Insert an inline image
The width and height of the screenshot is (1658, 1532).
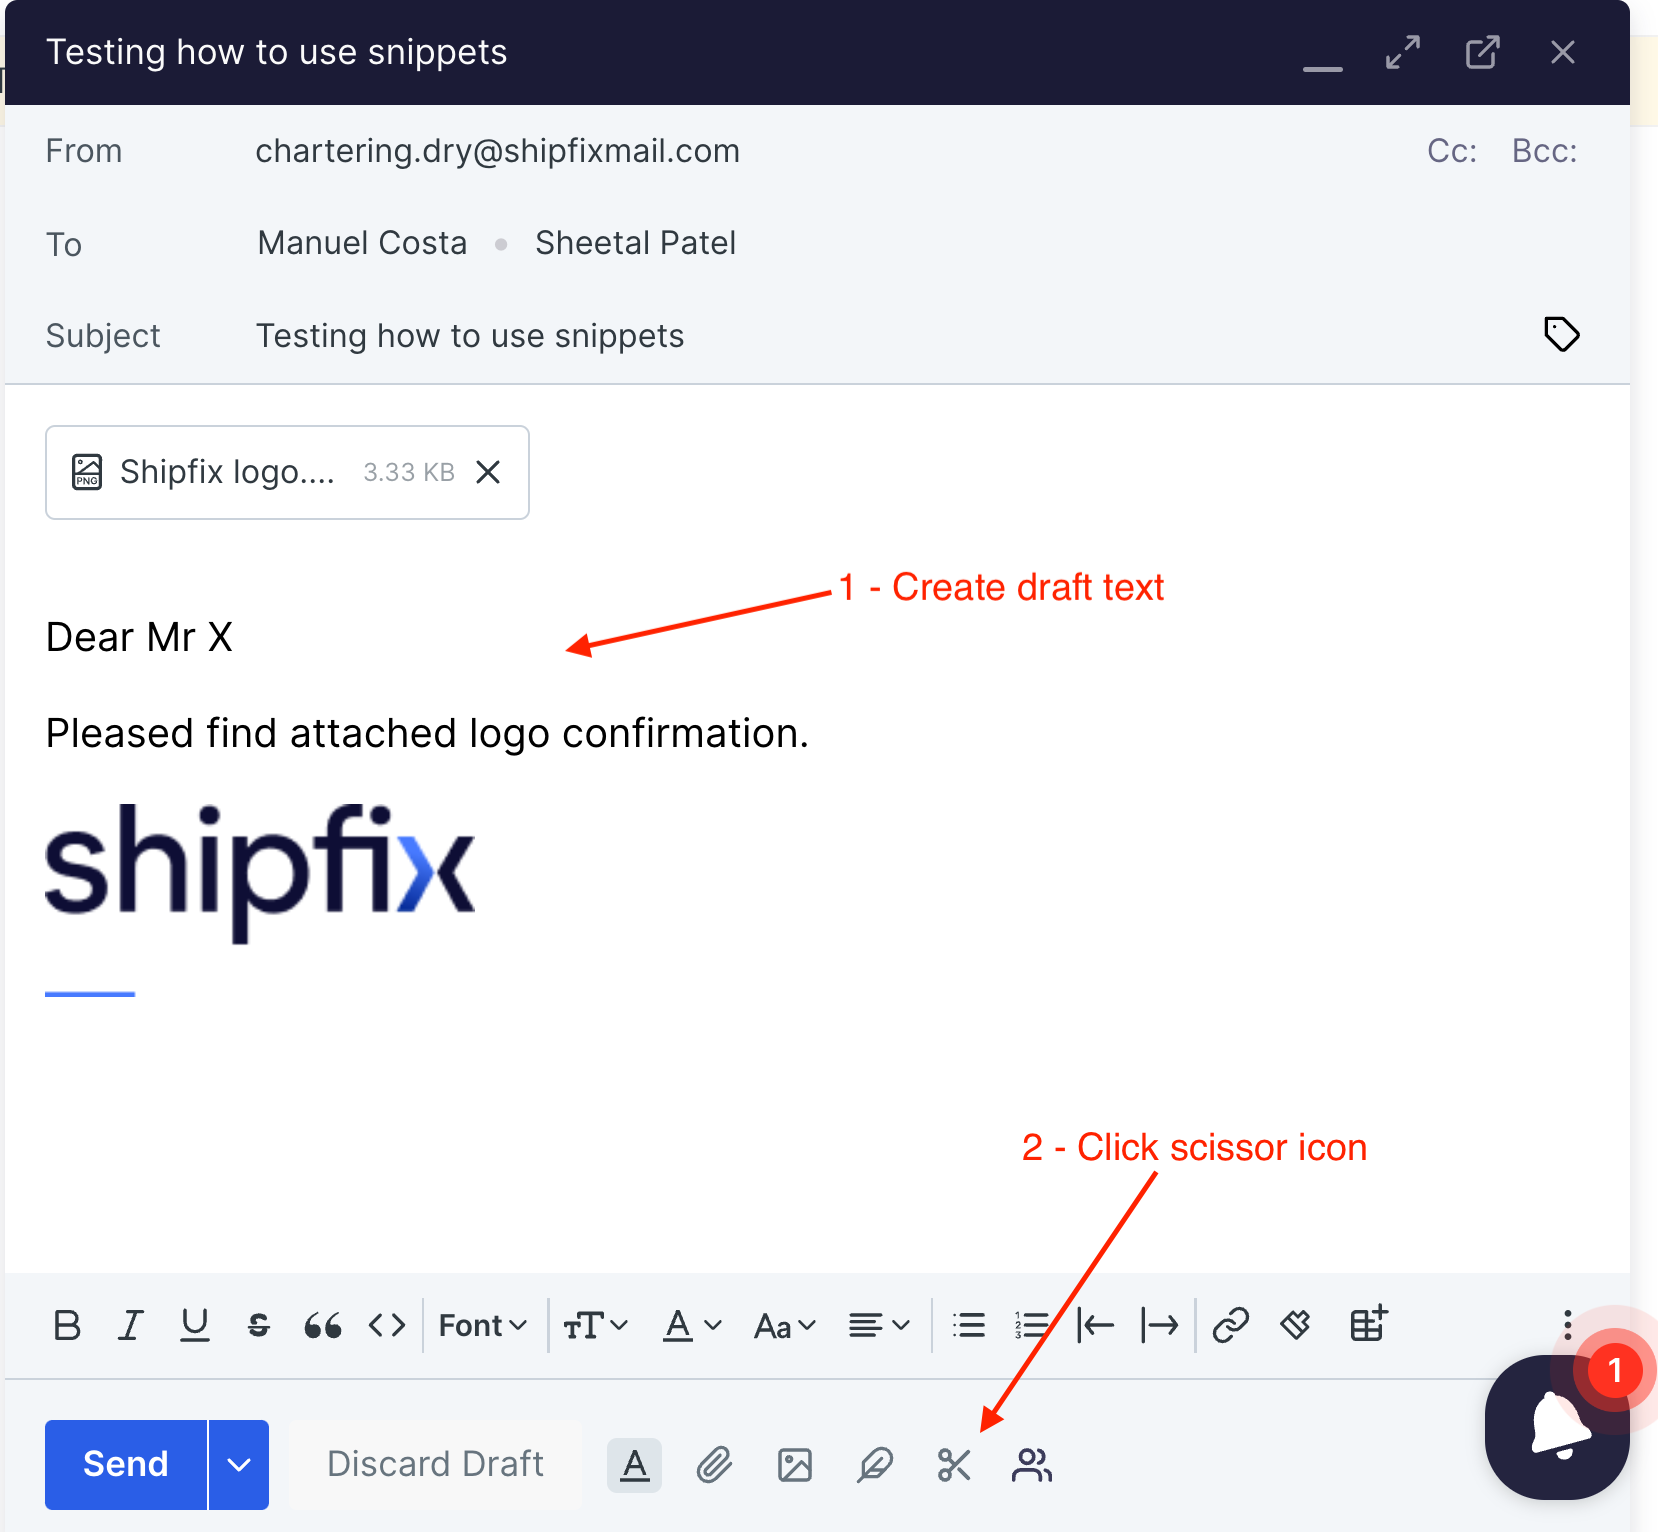(x=795, y=1465)
